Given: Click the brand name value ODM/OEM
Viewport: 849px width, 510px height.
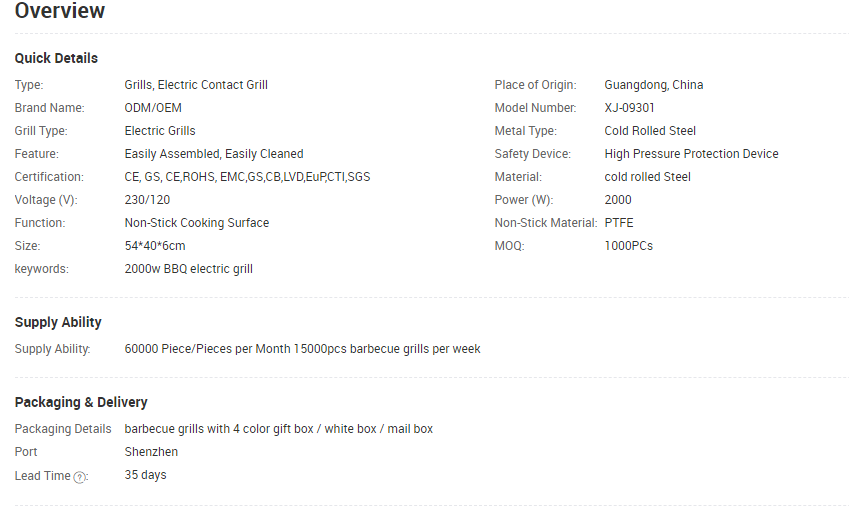Looking at the screenshot, I should (x=153, y=108).
